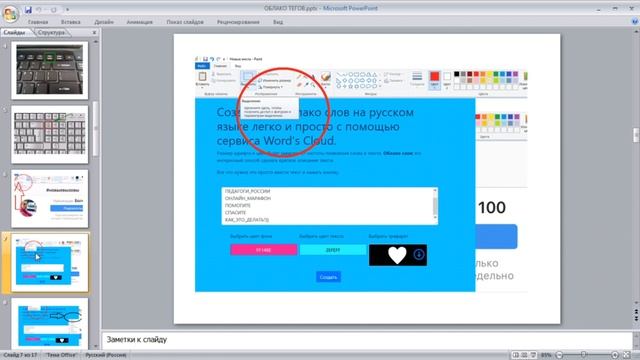The image size is (640, 360).
Task: Click the thumbnail pane scrollbar thumb
Action: (96, 129)
